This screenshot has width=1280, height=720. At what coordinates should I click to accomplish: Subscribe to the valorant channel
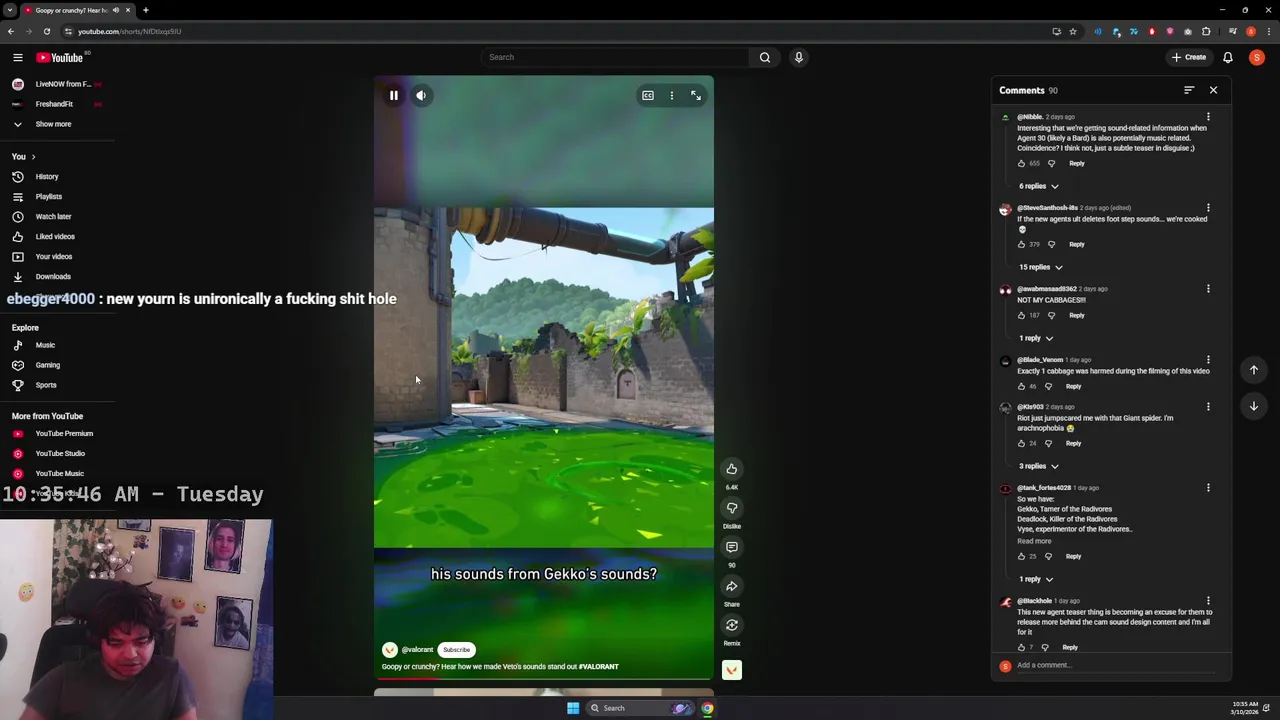click(456, 650)
